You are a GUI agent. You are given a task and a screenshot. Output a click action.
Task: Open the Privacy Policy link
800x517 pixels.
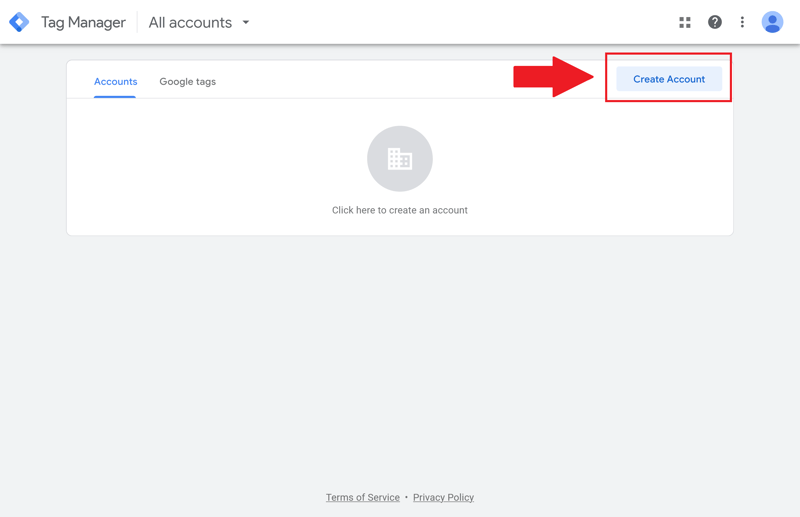point(443,497)
